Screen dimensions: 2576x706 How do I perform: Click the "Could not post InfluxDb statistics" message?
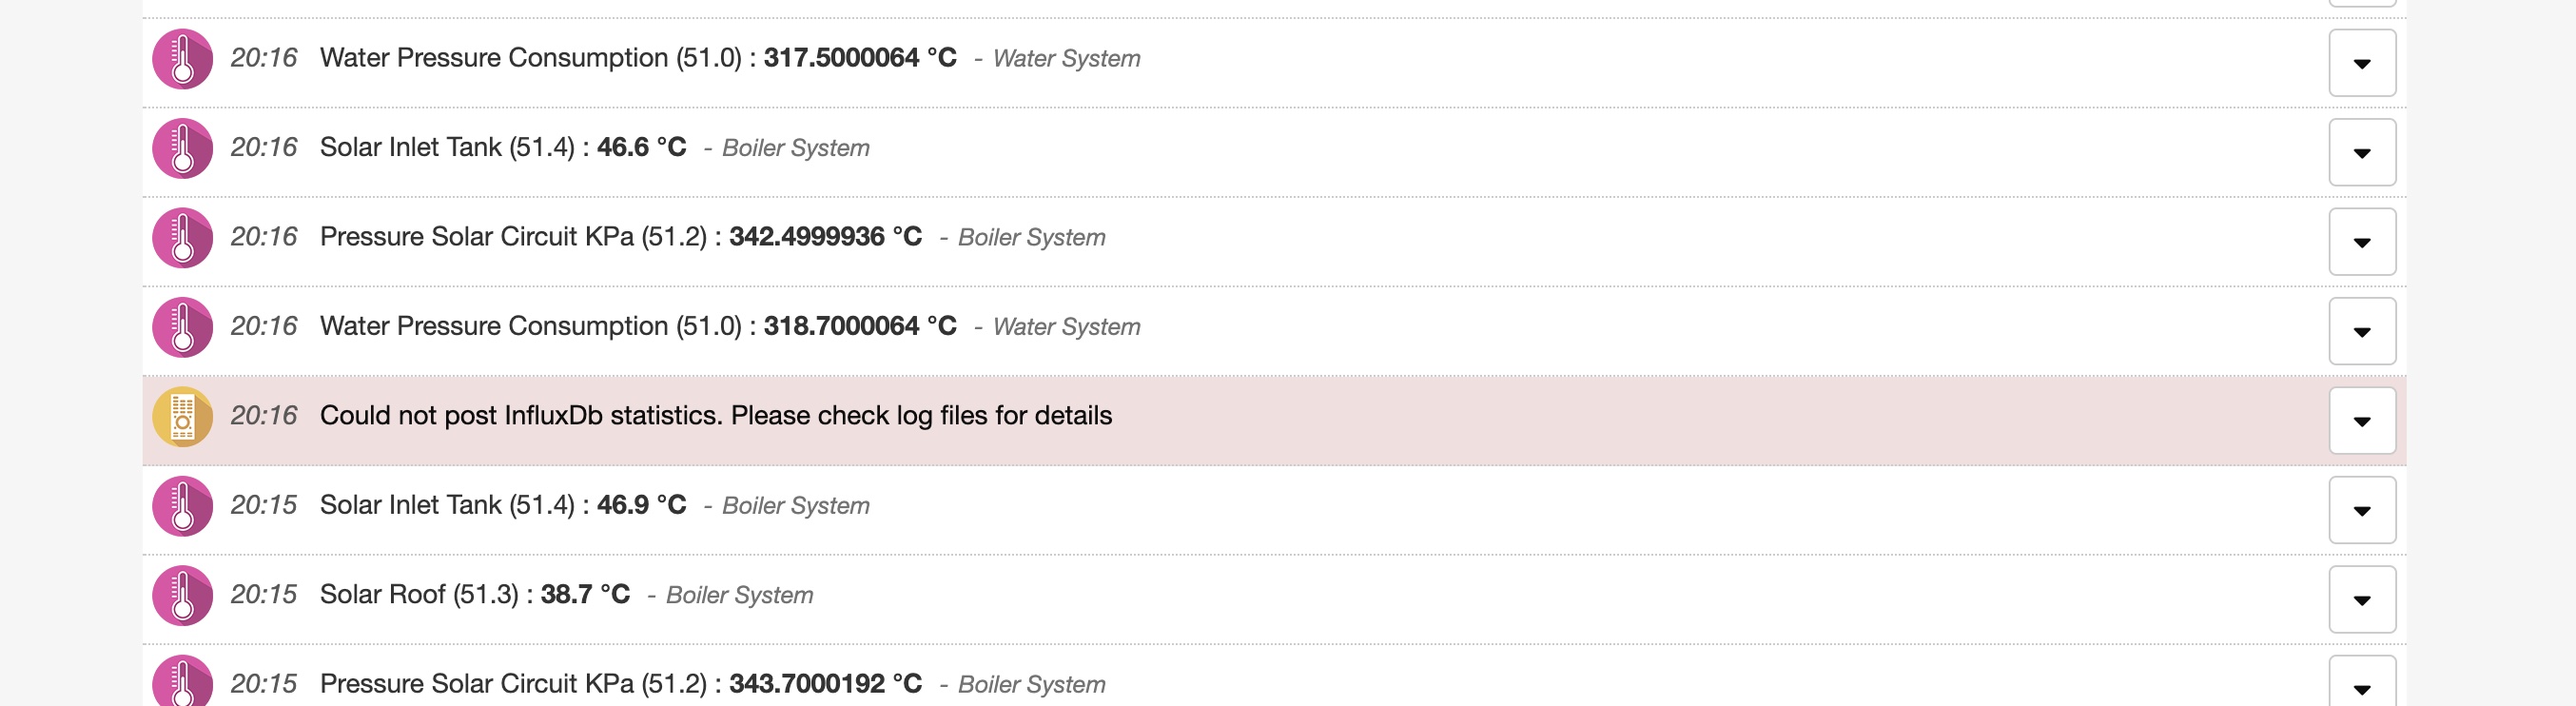point(715,416)
